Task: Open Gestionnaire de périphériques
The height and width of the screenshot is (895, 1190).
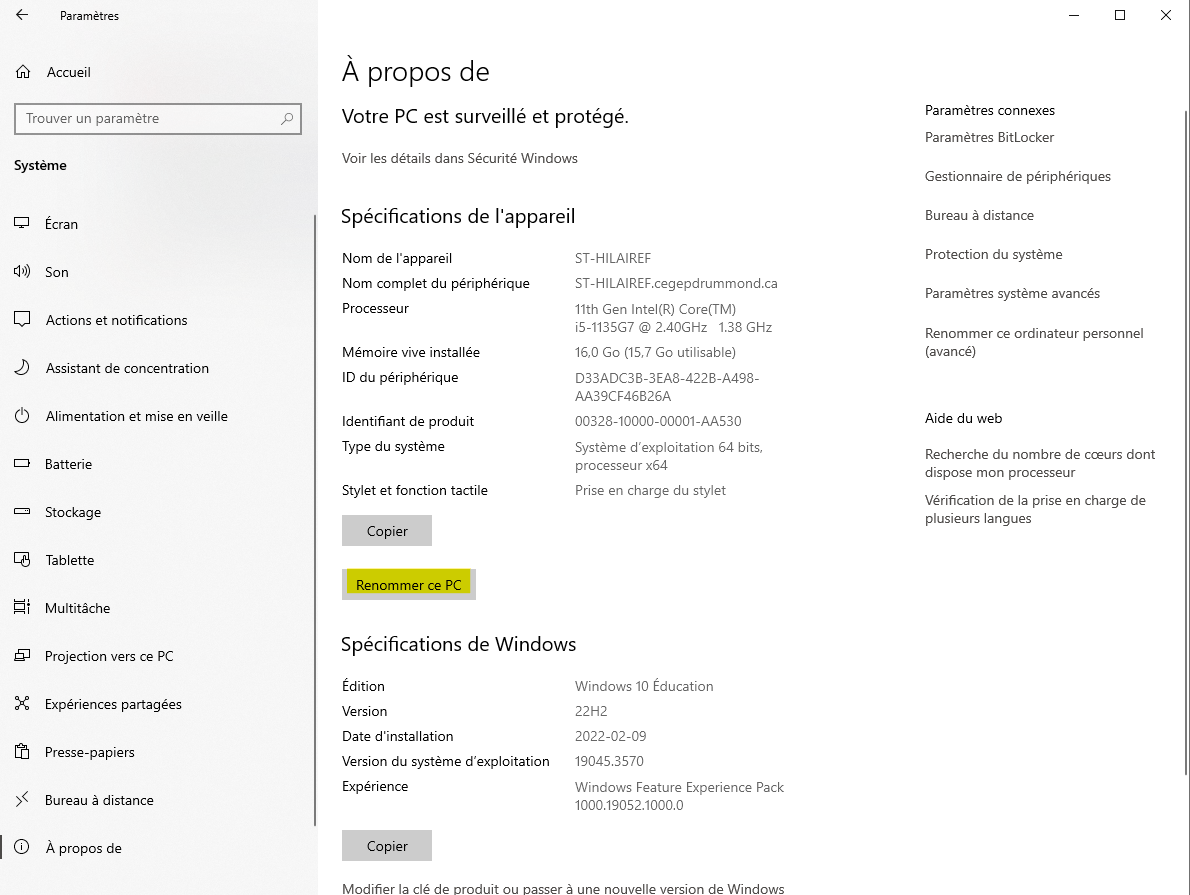Action: (1017, 176)
